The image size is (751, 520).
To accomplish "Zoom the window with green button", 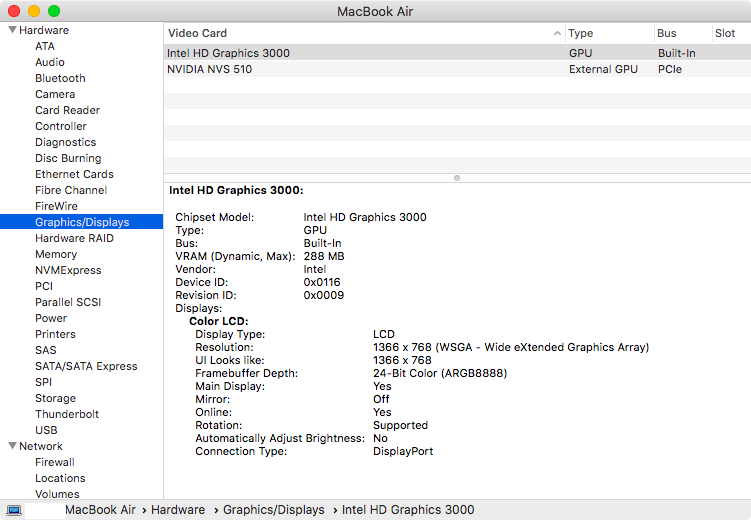I will coord(54,11).
